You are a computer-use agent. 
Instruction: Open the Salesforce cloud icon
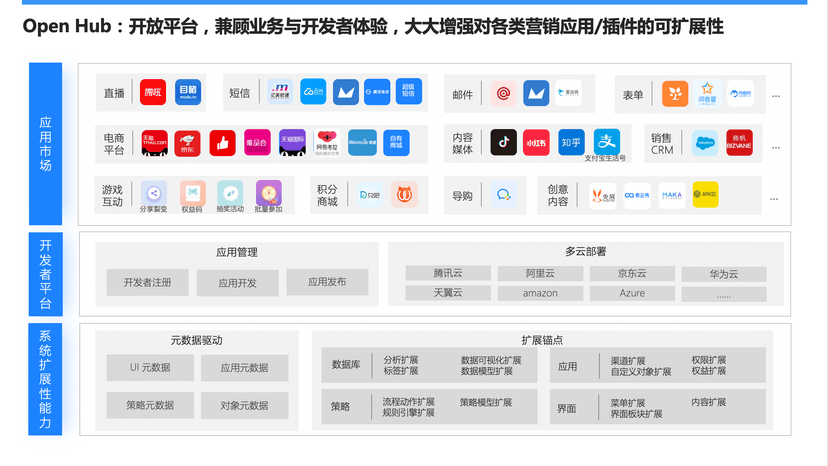[705, 143]
